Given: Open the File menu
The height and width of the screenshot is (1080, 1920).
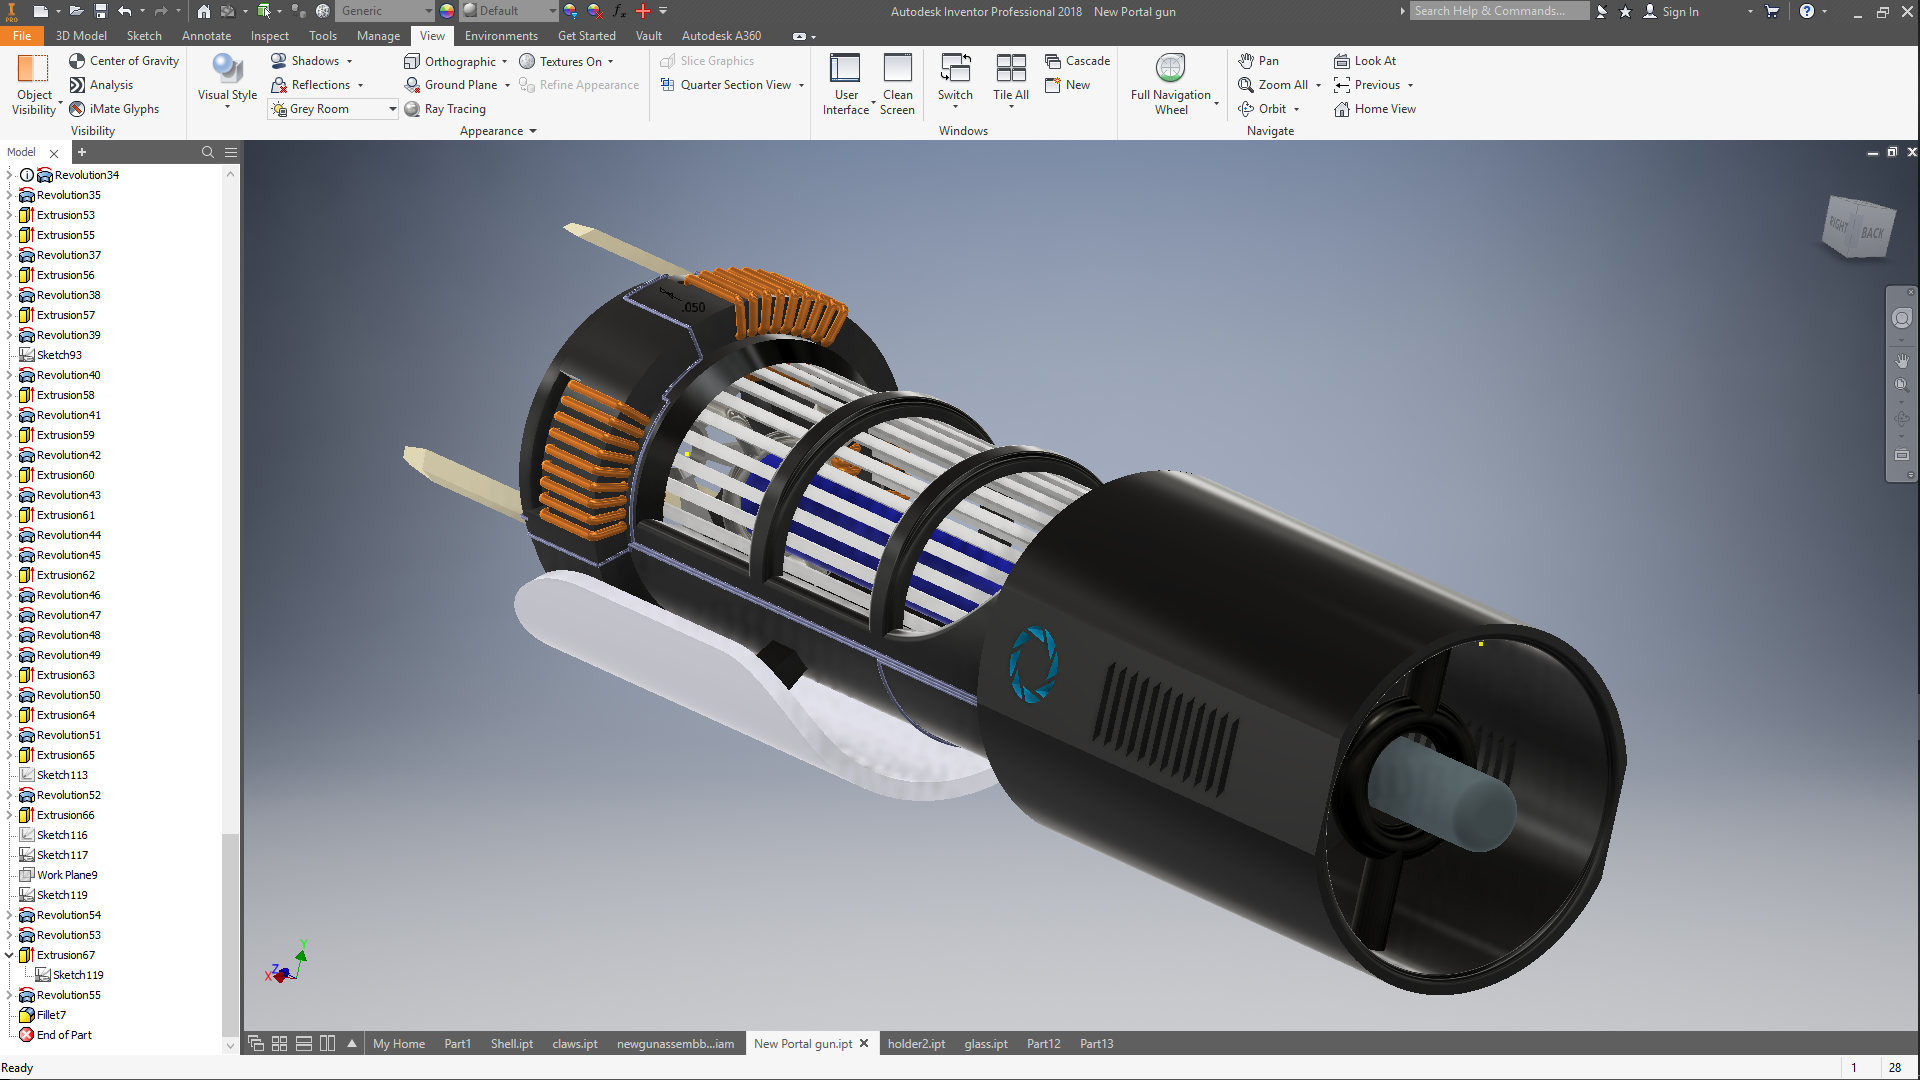Looking at the screenshot, I should pos(22,36).
